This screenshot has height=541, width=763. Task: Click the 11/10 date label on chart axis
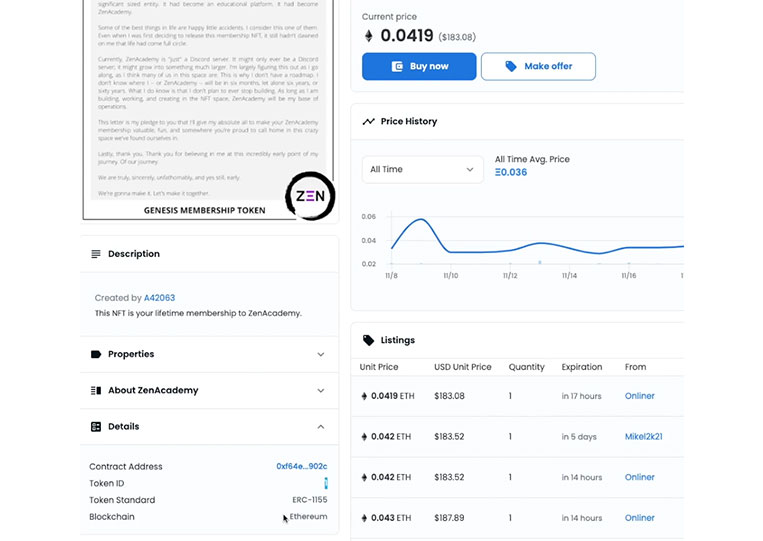(451, 275)
